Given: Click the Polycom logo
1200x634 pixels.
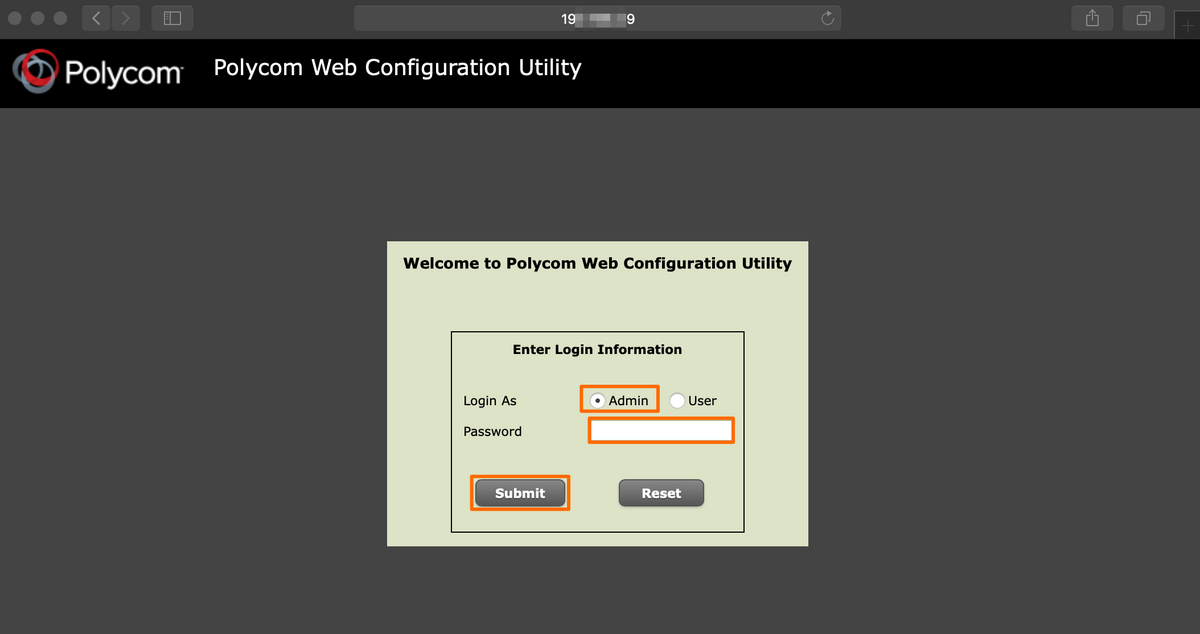Looking at the screenshot, I should pos(97,71).
